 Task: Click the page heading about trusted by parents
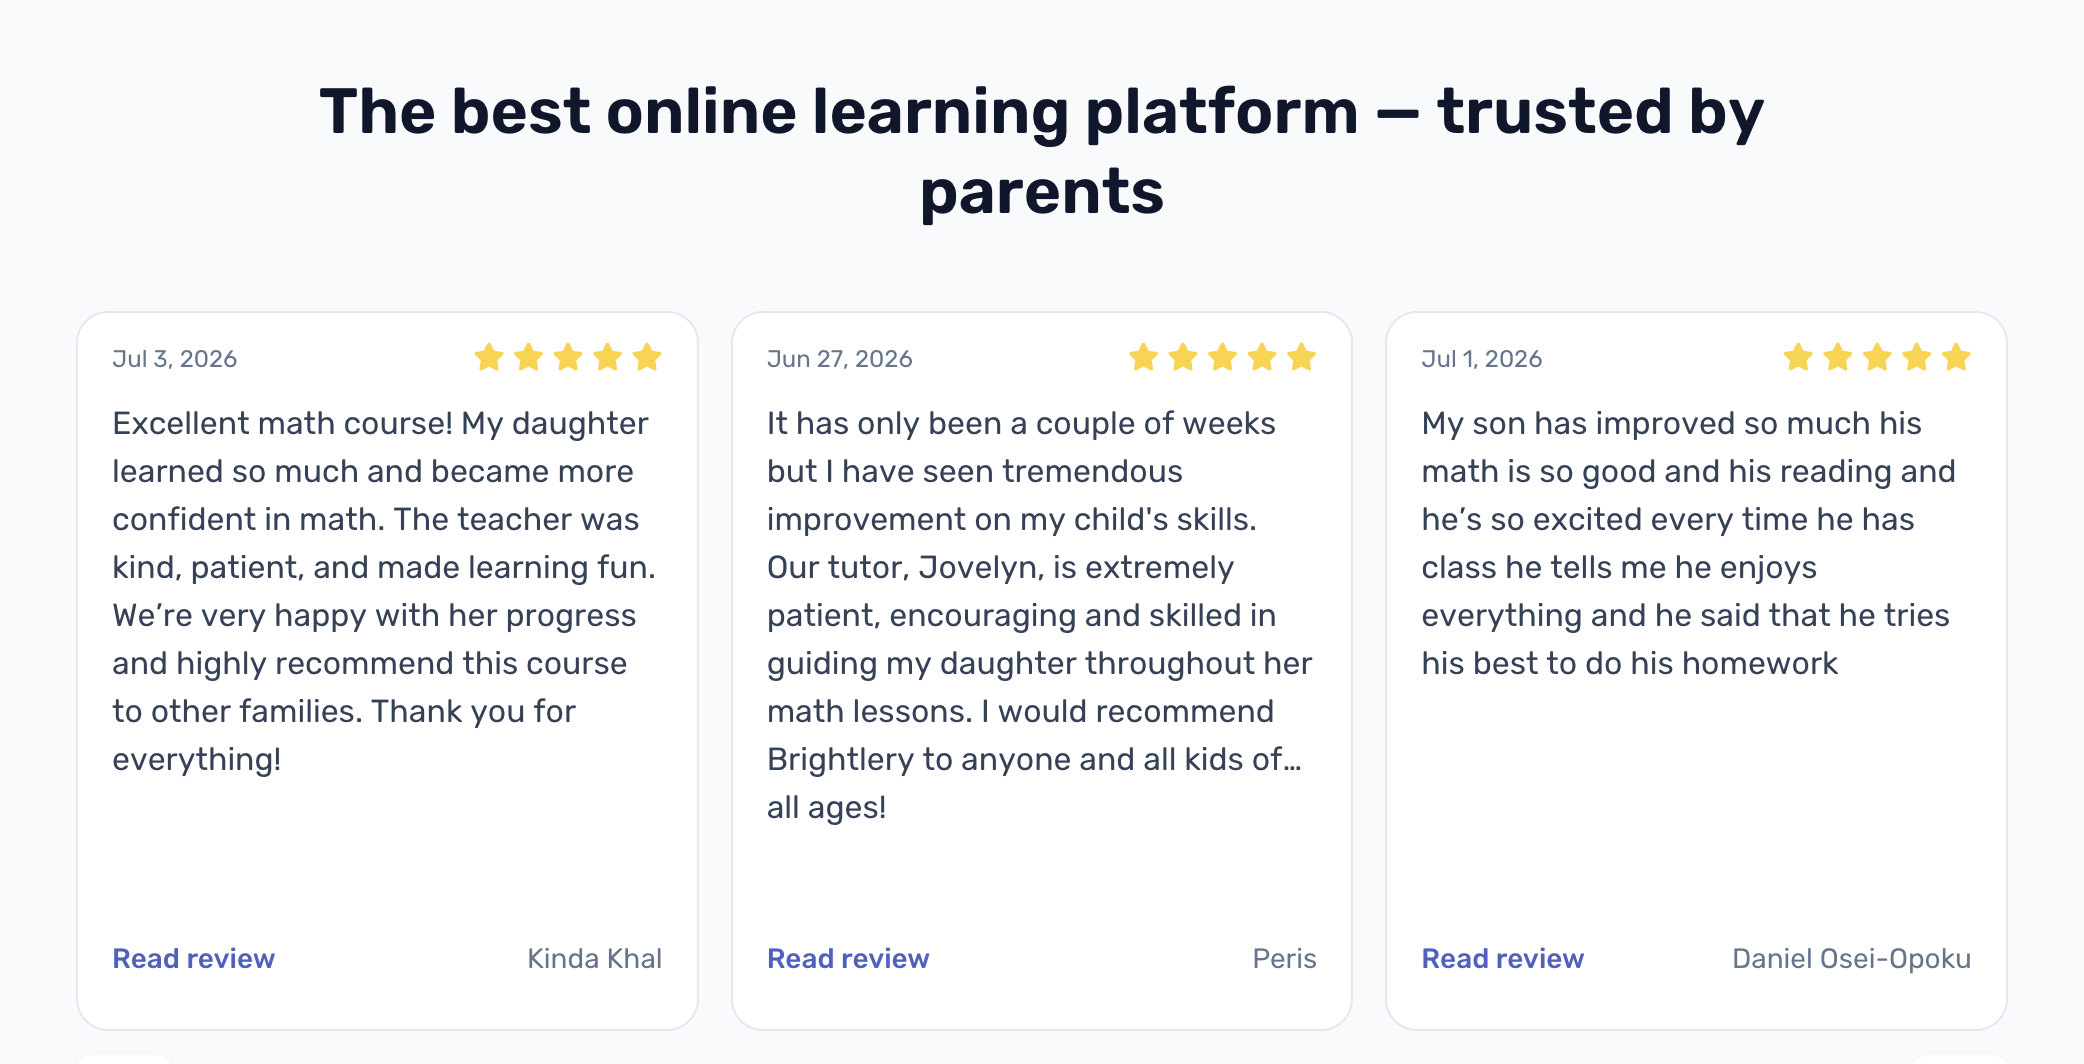pyautogui.click(x=1042, y=151)
